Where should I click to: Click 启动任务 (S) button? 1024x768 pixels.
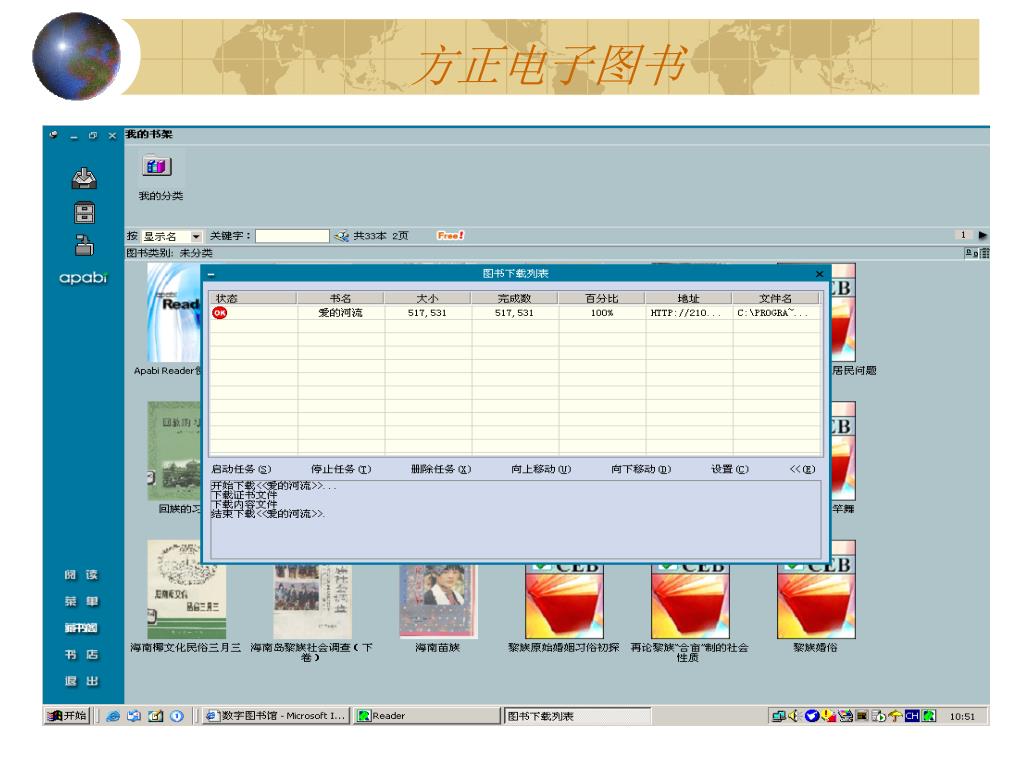click(241, 469)
